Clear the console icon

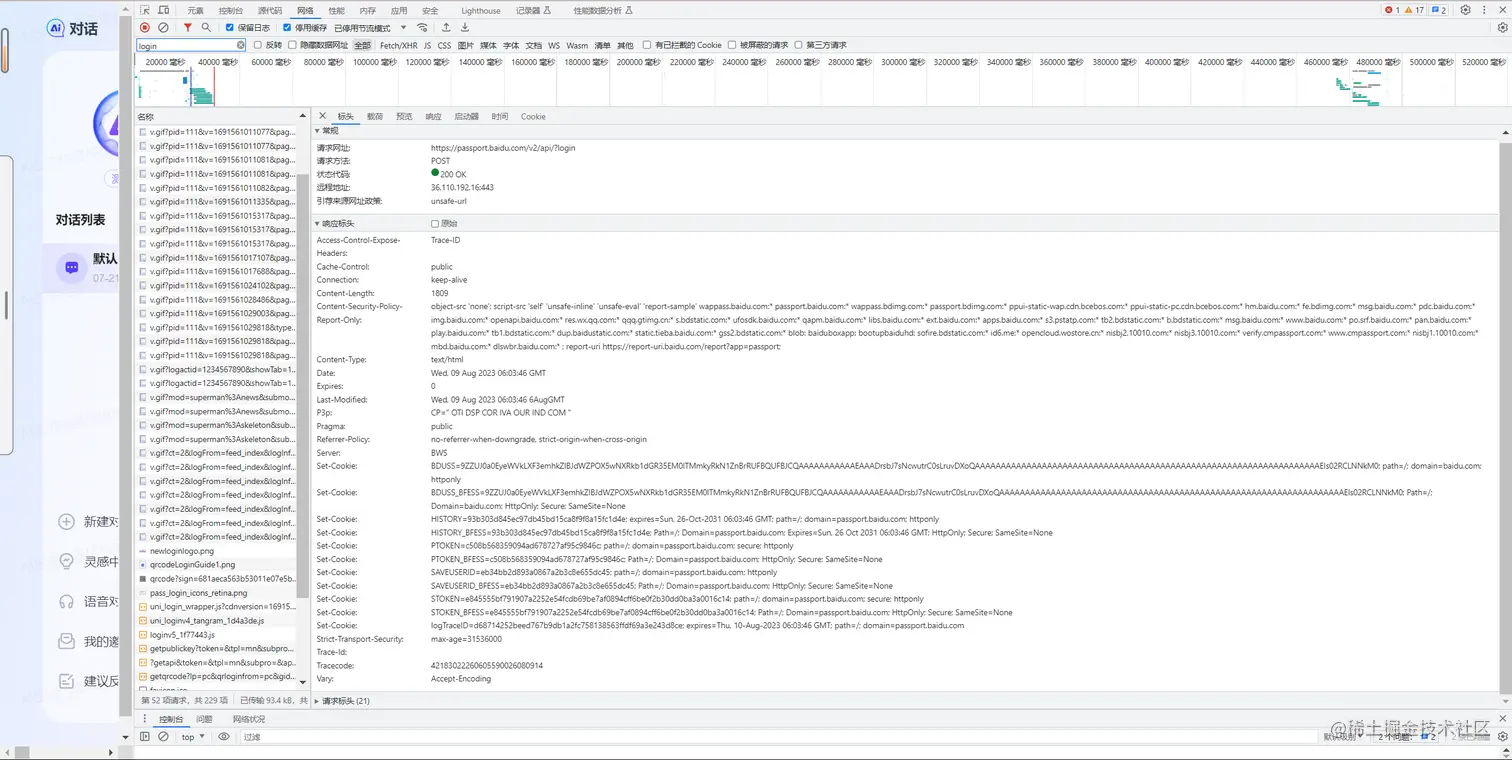coord(163,737)
